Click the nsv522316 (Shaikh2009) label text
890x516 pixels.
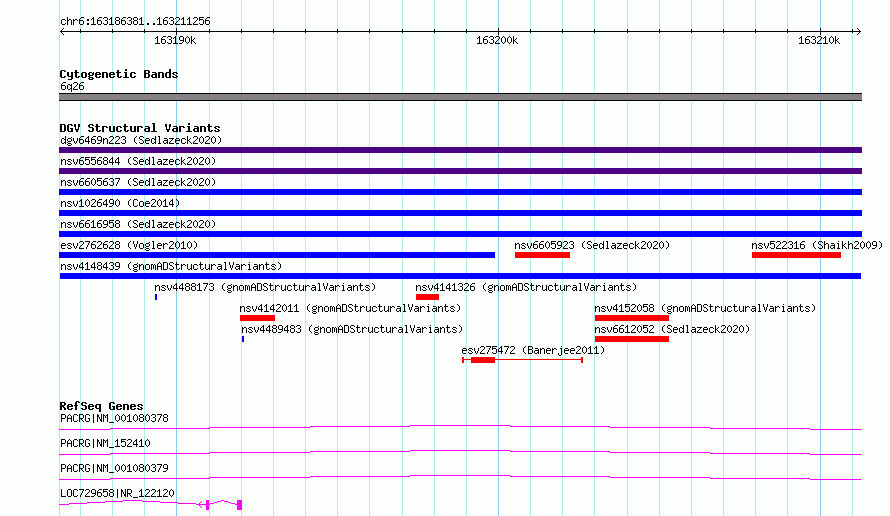(817, 245)
